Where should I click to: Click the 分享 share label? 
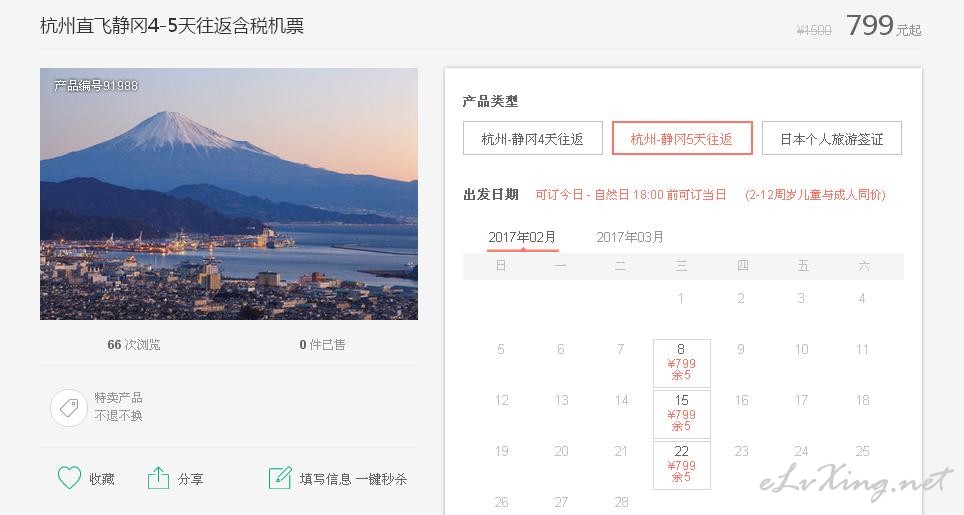(x=191, y=479)
